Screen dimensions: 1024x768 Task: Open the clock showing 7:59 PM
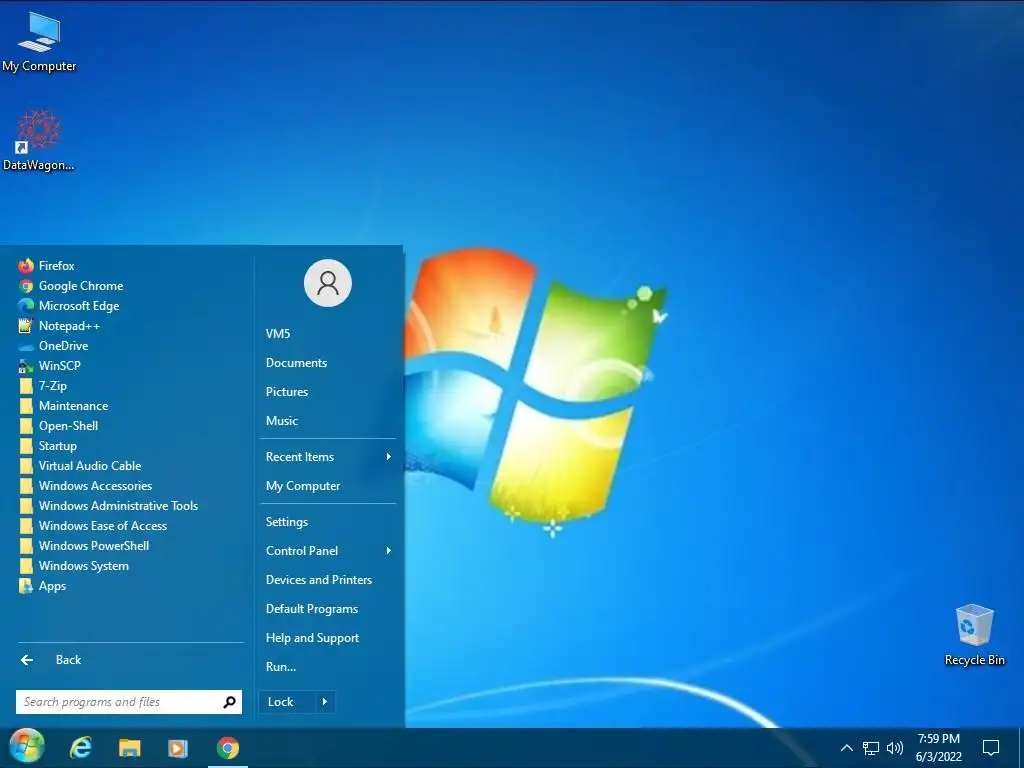tap(938, 748)
